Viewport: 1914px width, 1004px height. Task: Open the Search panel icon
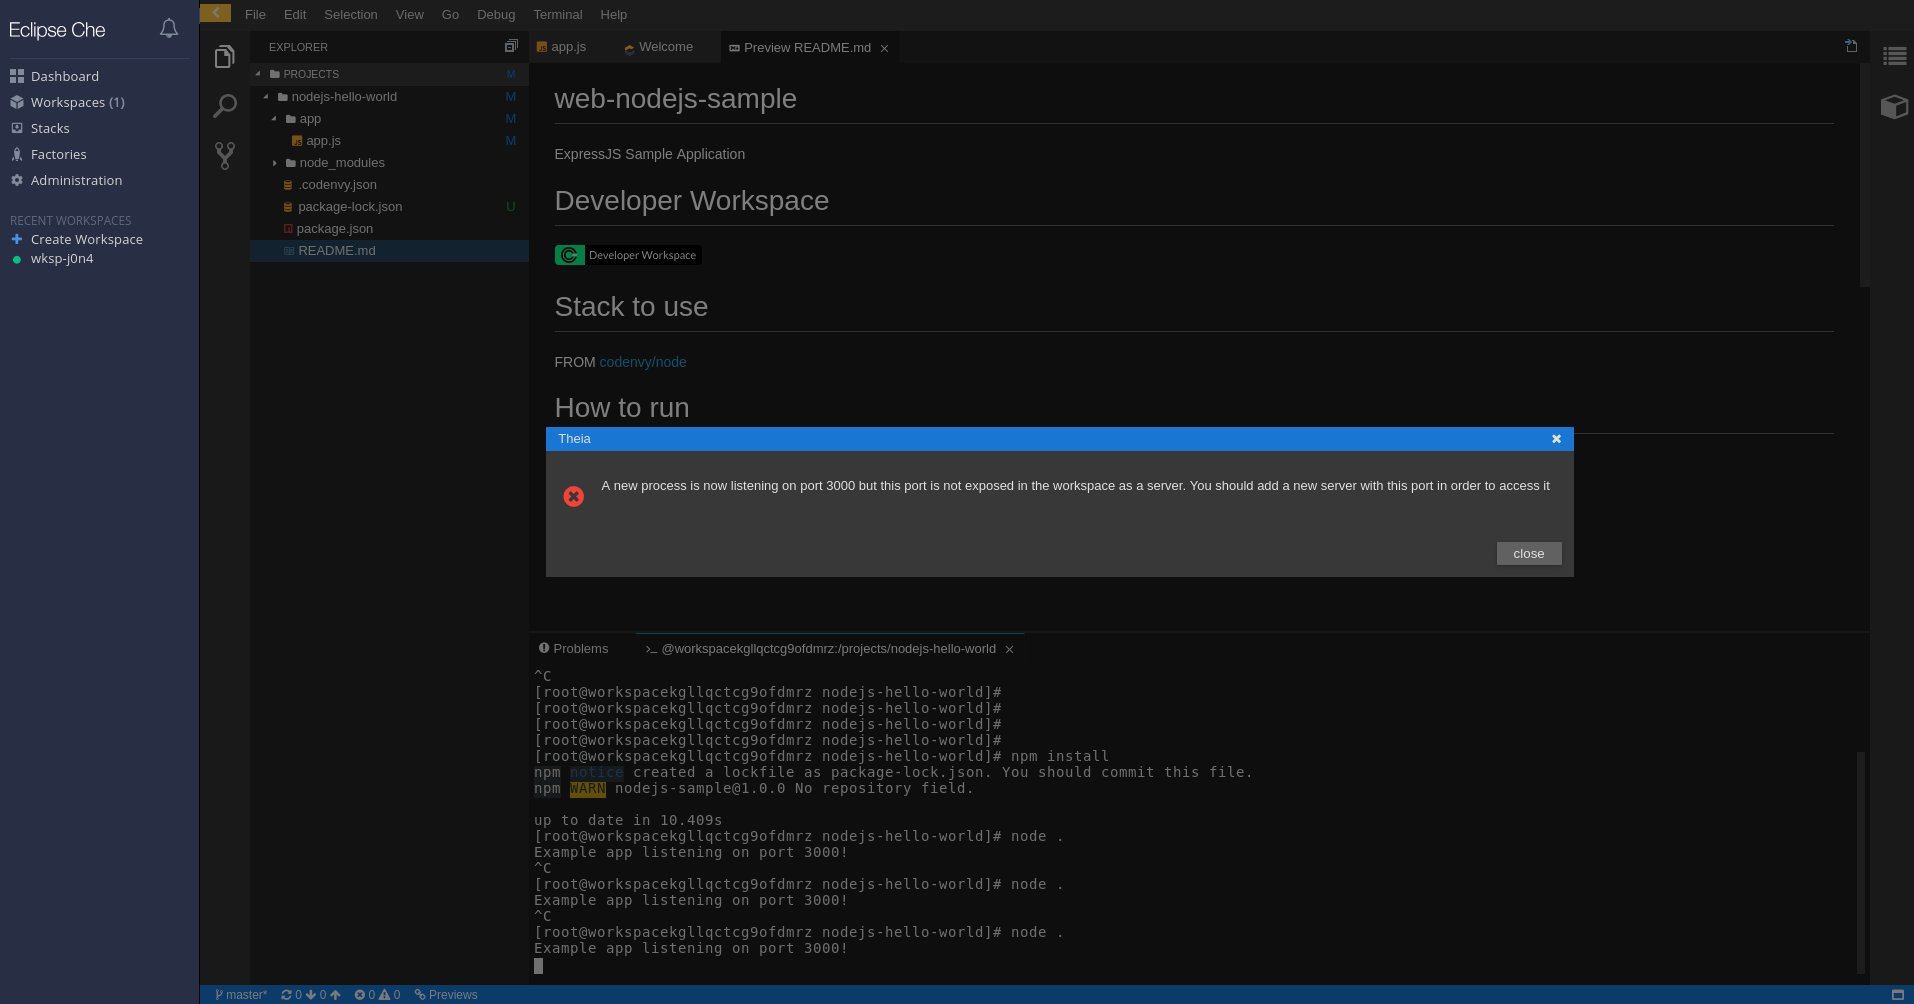(x=224, y=105)
